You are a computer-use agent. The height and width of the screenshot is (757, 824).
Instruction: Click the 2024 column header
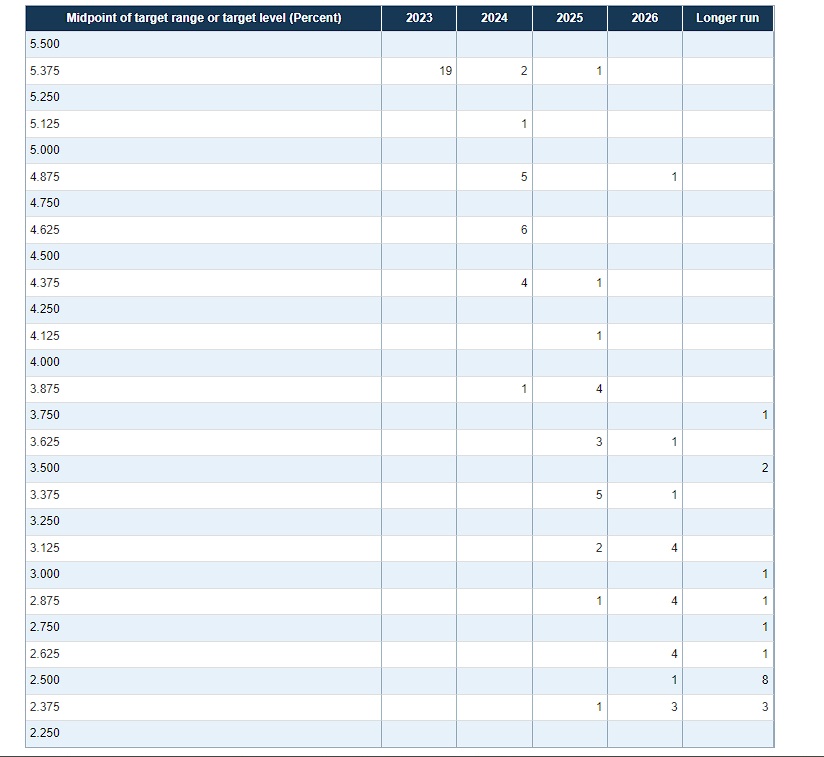(494, 18)
